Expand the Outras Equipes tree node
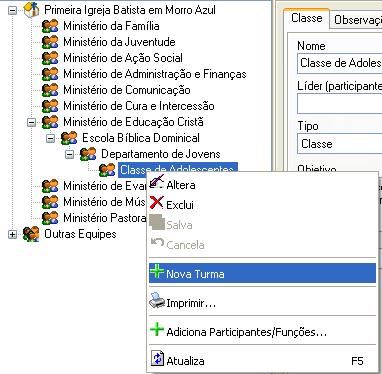The height and width of the screenshot is (374, 382). pyautogui.click(x=12, y=234)
